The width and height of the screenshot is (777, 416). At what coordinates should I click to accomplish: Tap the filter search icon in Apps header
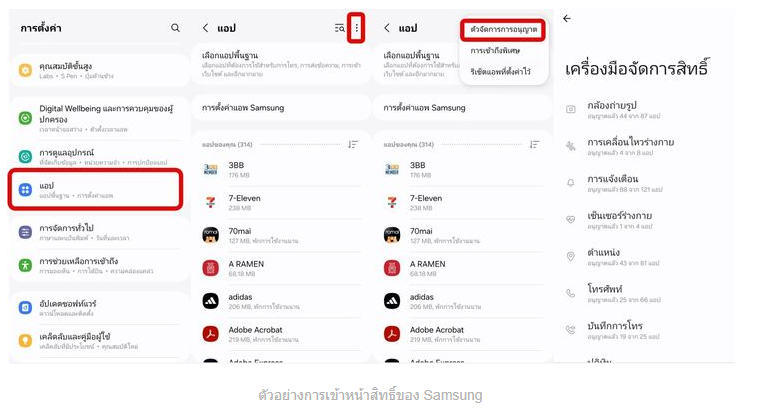[339, 28]
